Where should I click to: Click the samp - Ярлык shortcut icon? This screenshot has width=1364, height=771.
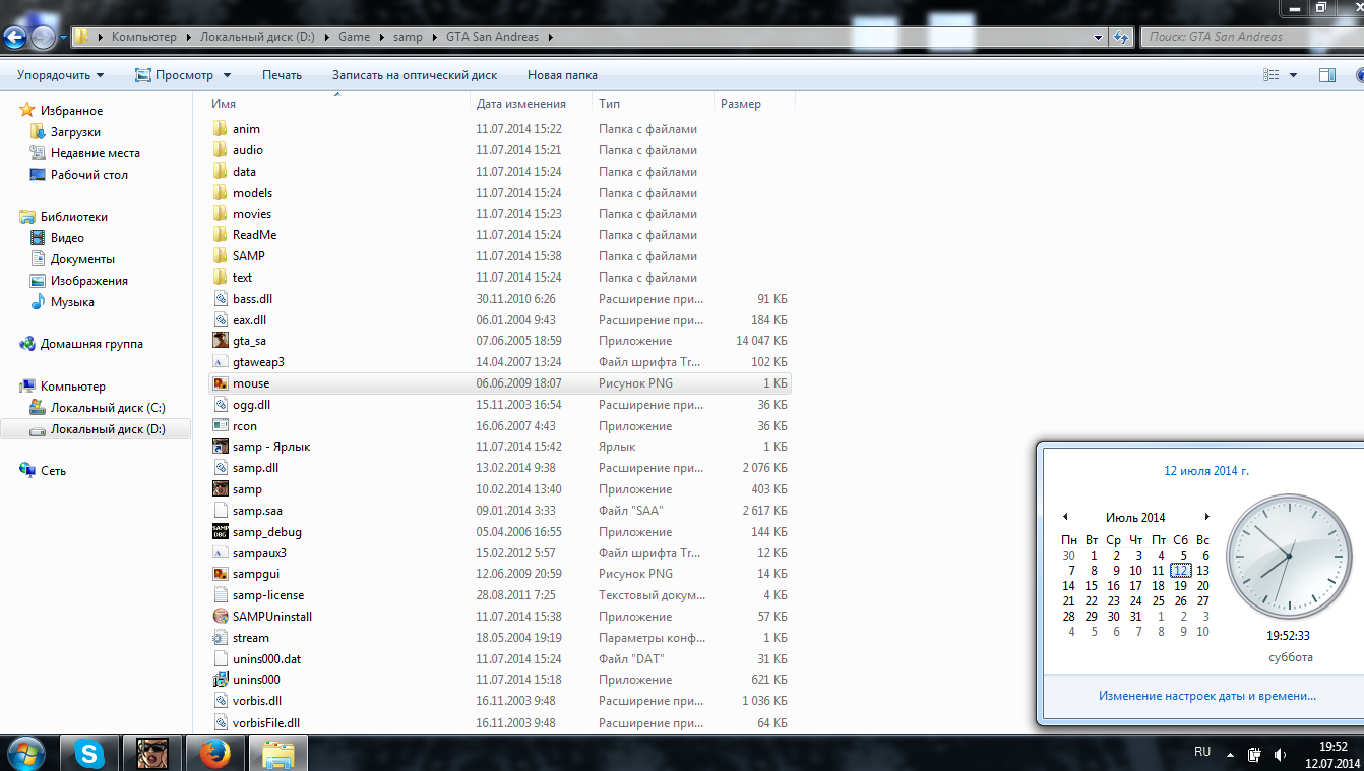pyautogui.click(x=221, y=447)
